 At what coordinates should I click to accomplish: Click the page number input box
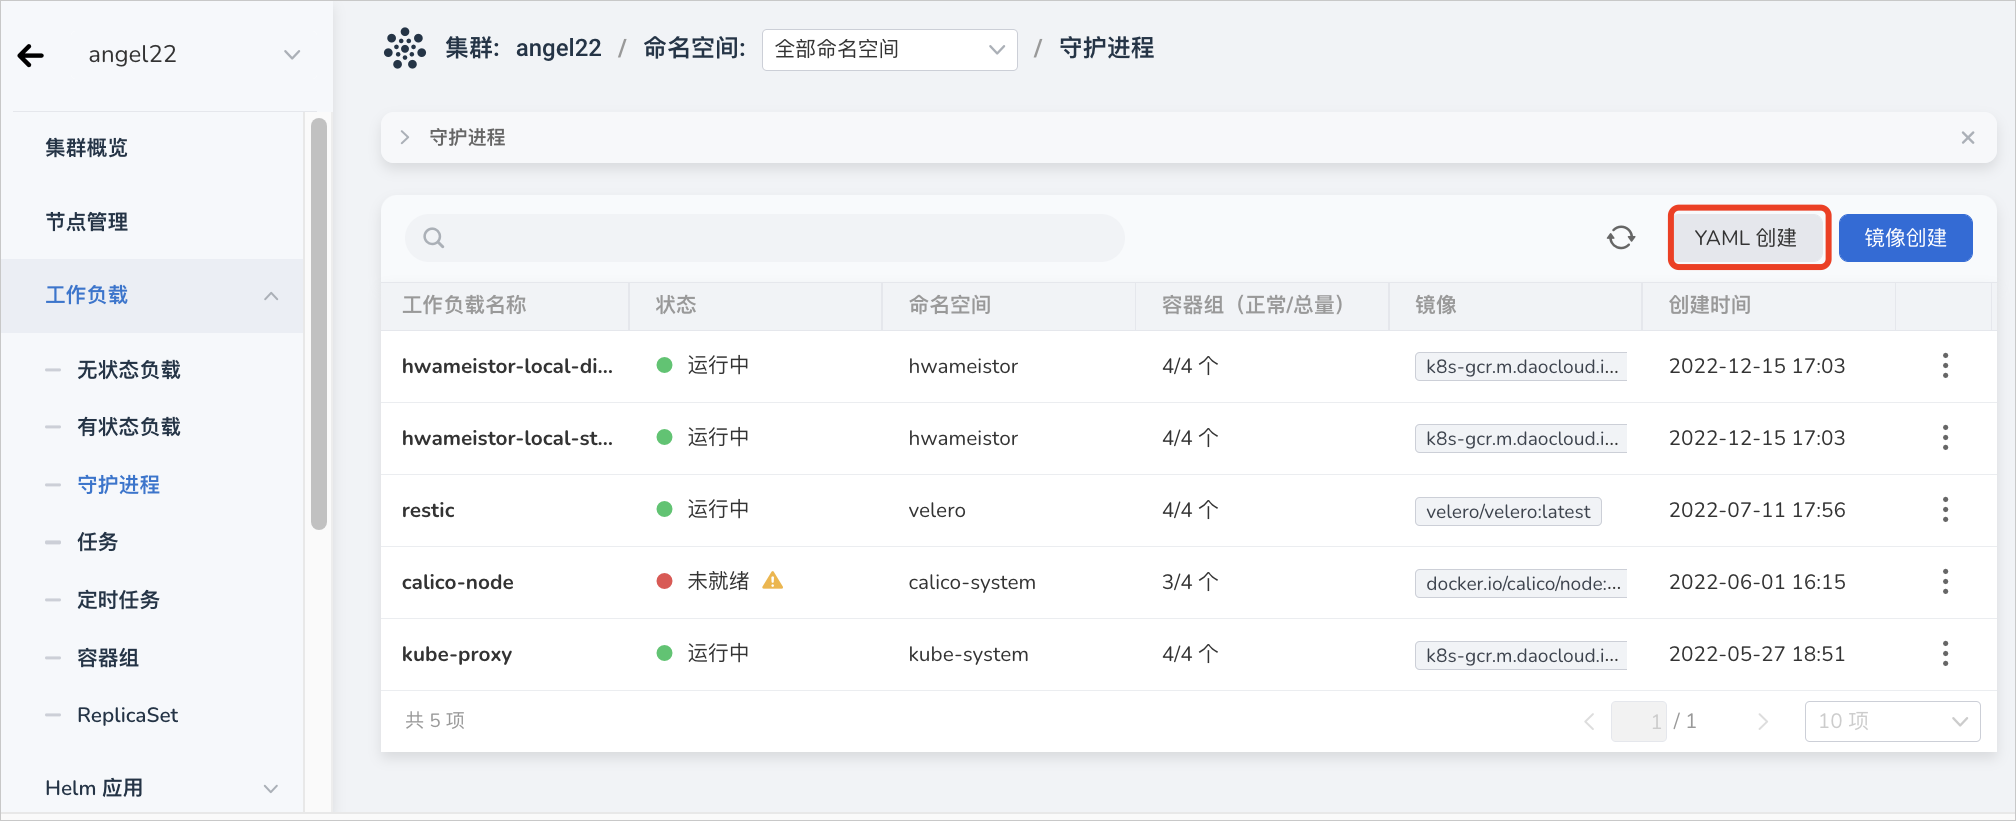coord(1639,721)
